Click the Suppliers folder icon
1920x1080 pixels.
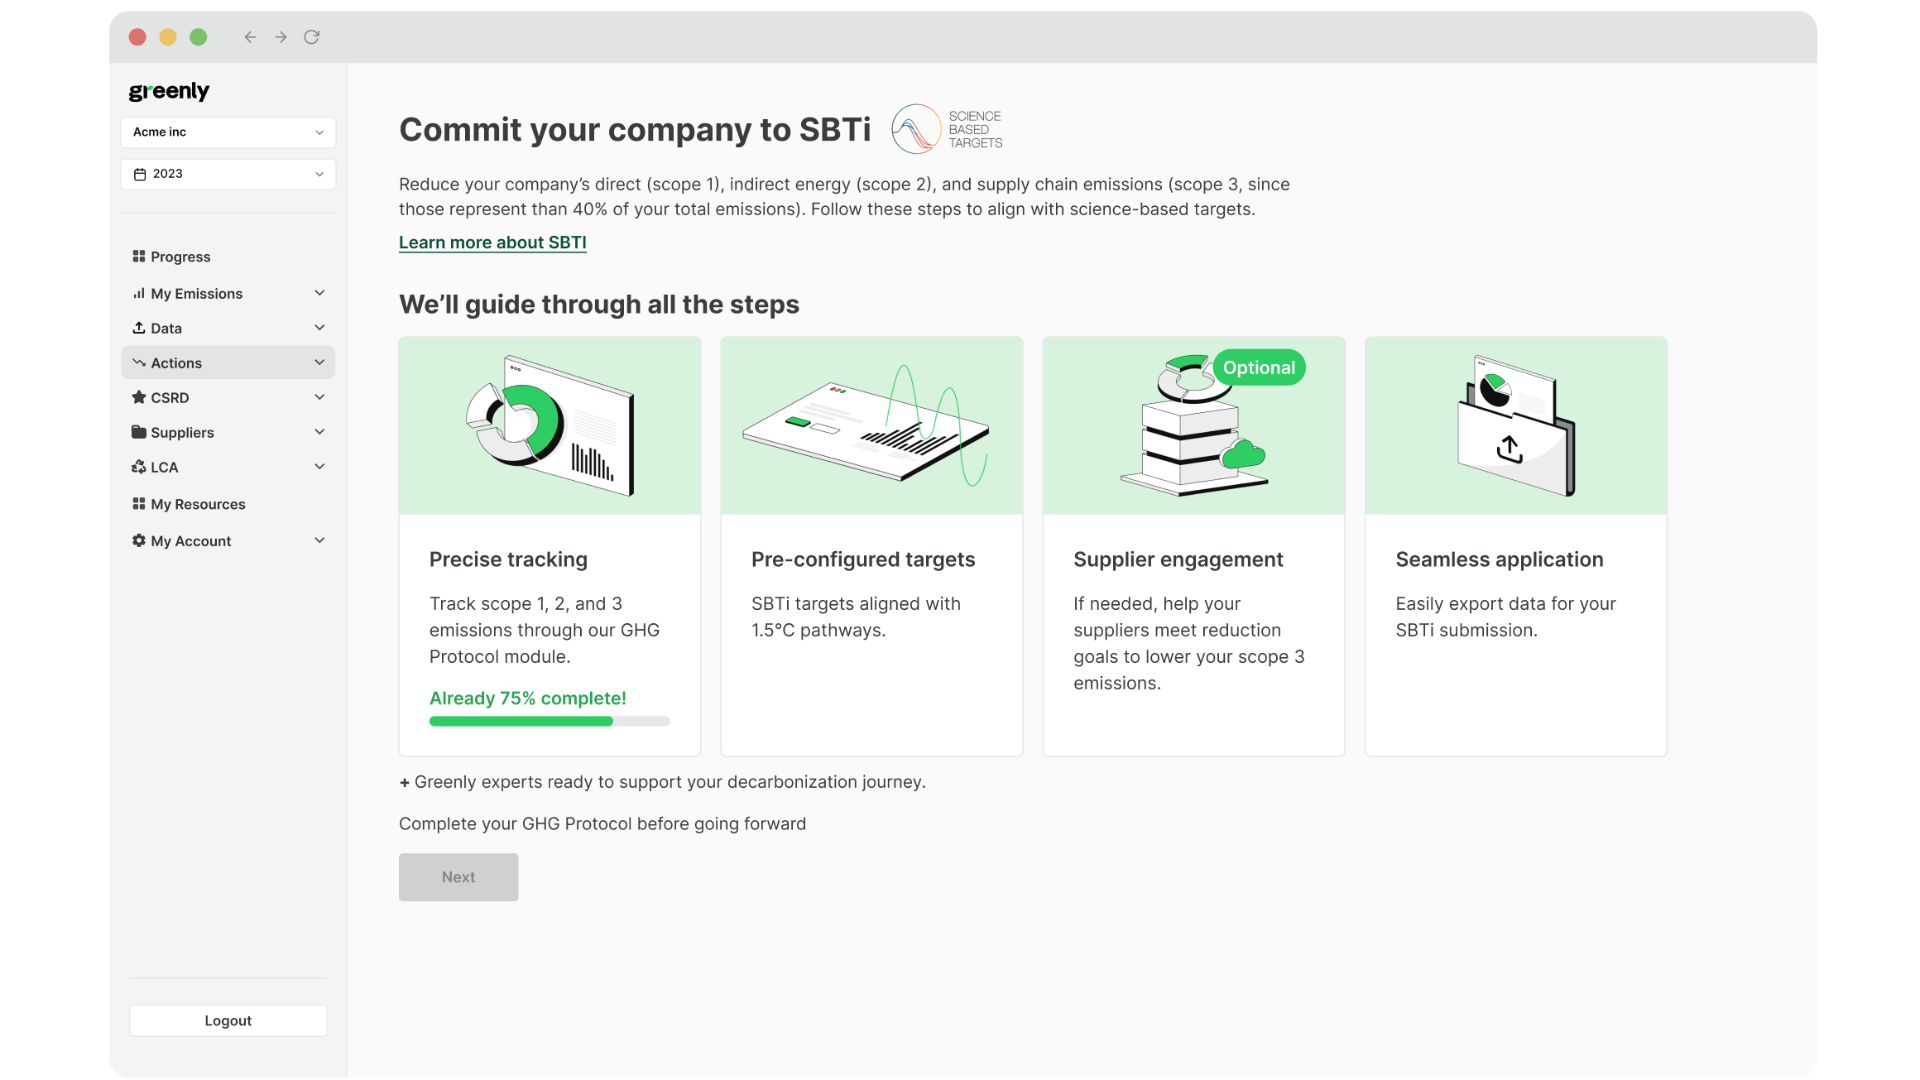(139, 432)
